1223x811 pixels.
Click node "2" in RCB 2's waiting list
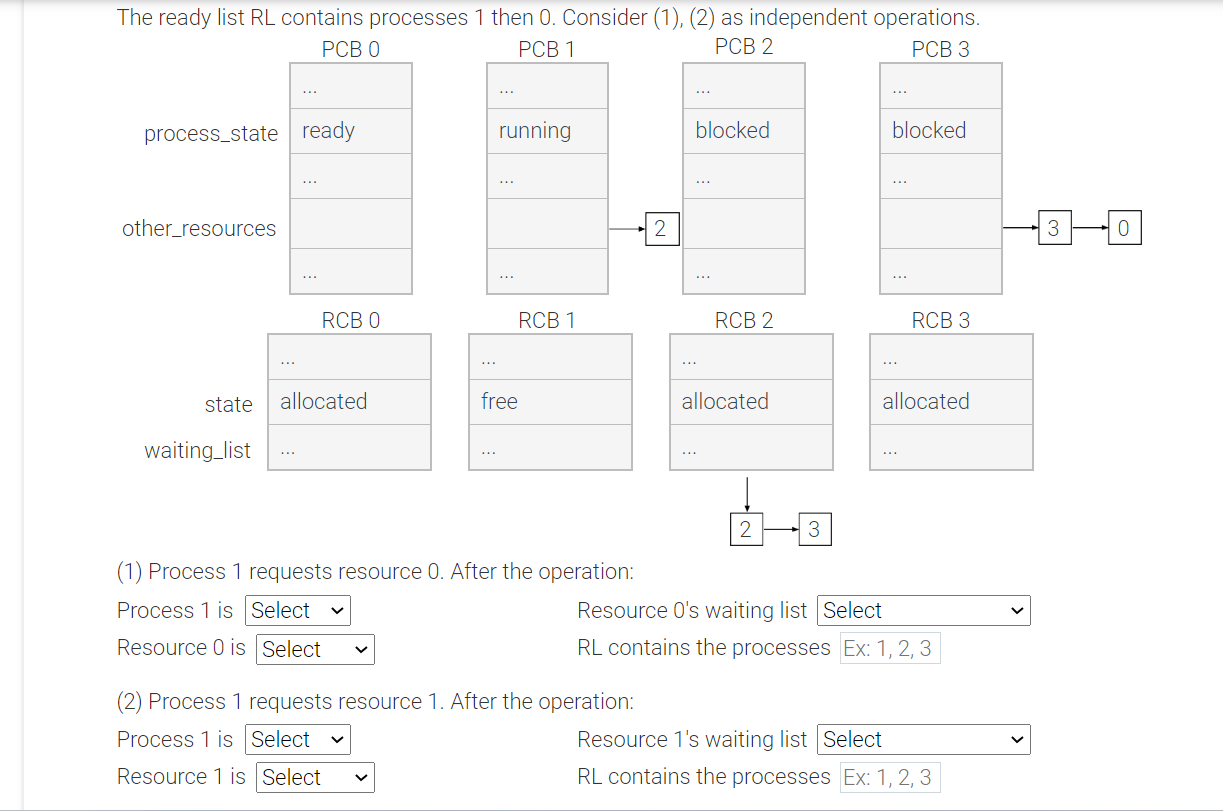746,528
